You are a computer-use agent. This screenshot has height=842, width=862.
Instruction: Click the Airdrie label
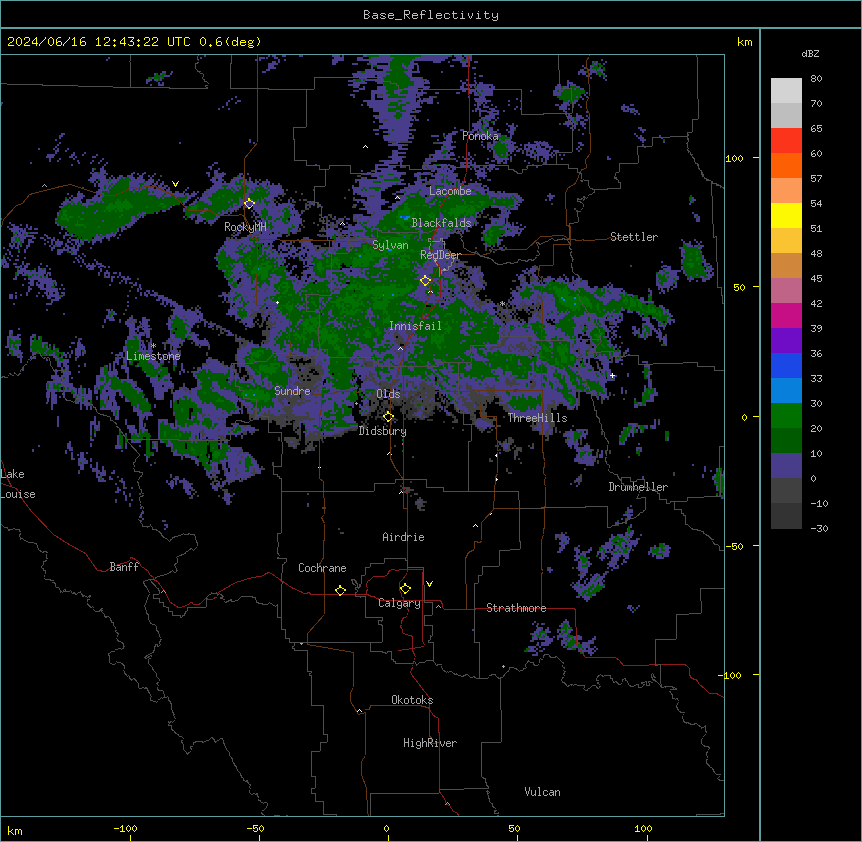[404, 537]
